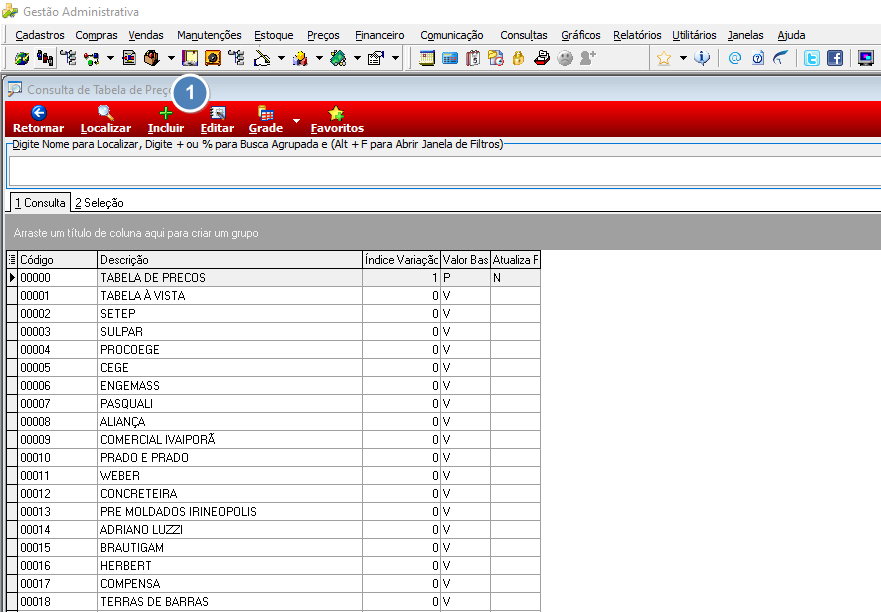Click the day planner icon showing 5
Image resolution: width=881 pixels, height=612 pixels.
point(473,58)
